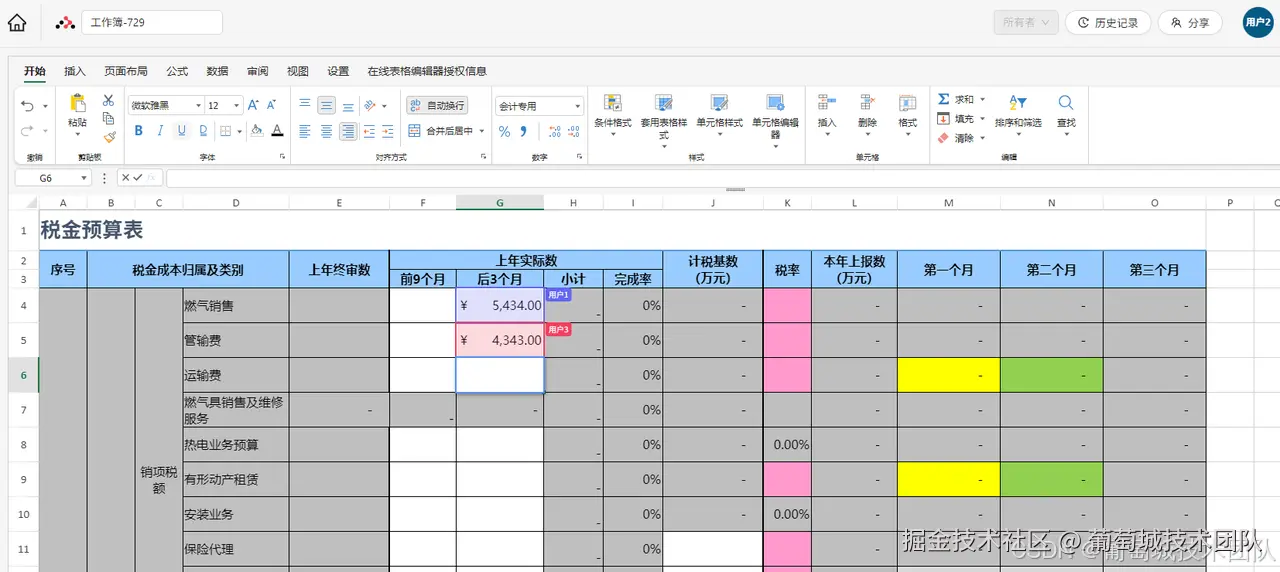This screenshot has height=572, width=1280.
Task: Open the font group dialog launcher
Action: coord(282,157)
